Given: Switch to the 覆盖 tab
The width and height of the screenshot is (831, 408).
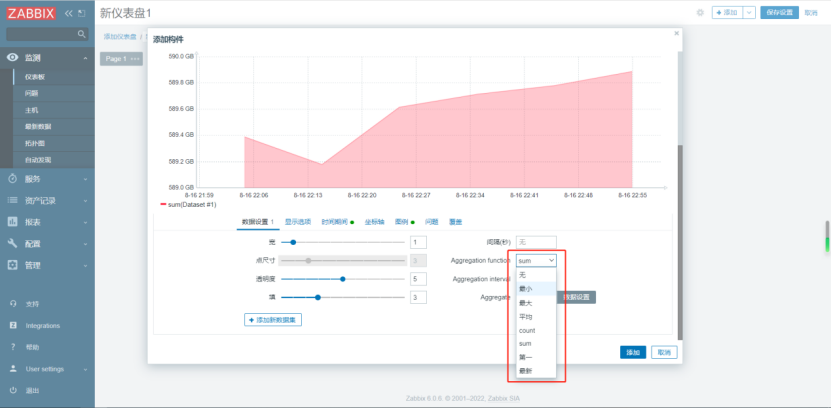Looking at the screenshot, I should 455,222.
